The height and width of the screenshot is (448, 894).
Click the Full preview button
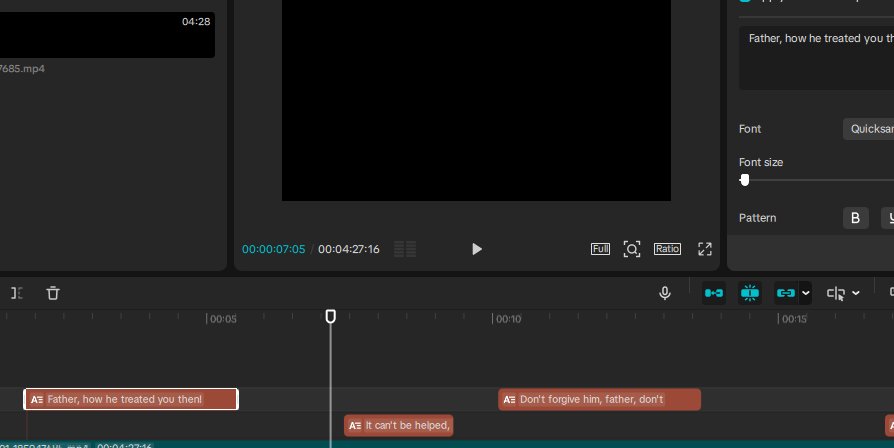click(x=600, y=249)
